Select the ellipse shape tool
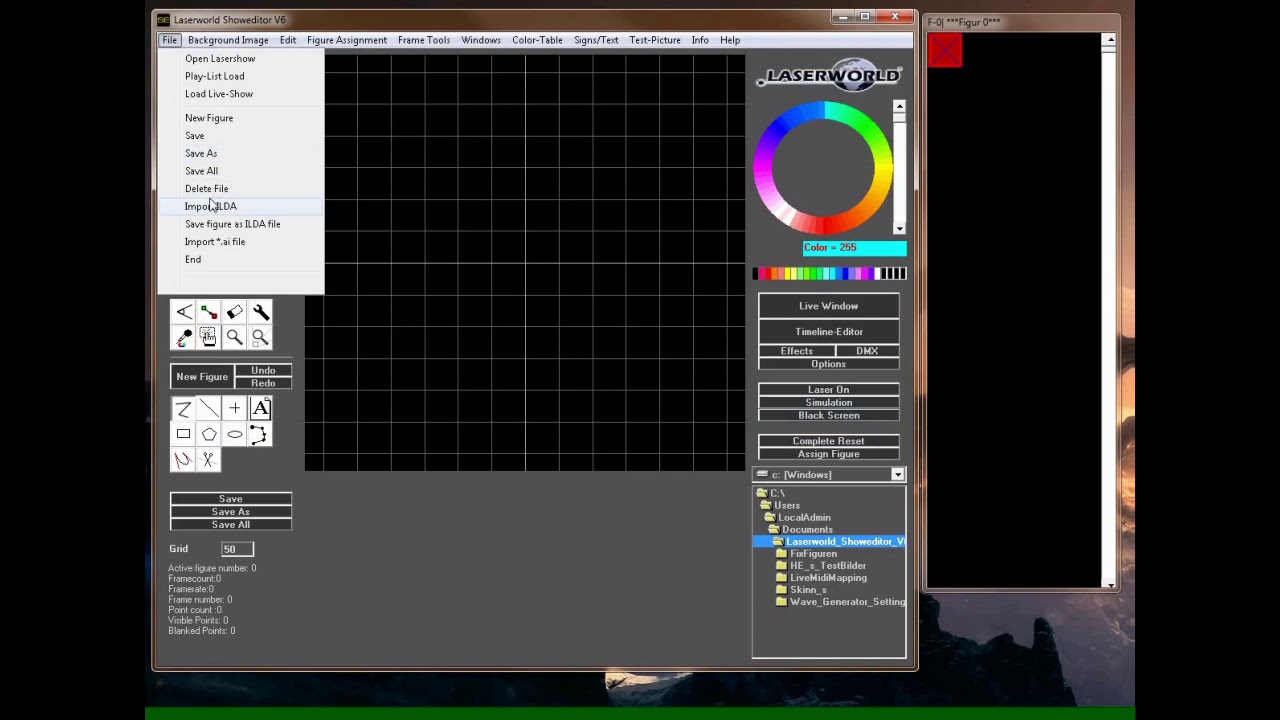The height and width of the screenshot is (720, 1280). point(234,434)
